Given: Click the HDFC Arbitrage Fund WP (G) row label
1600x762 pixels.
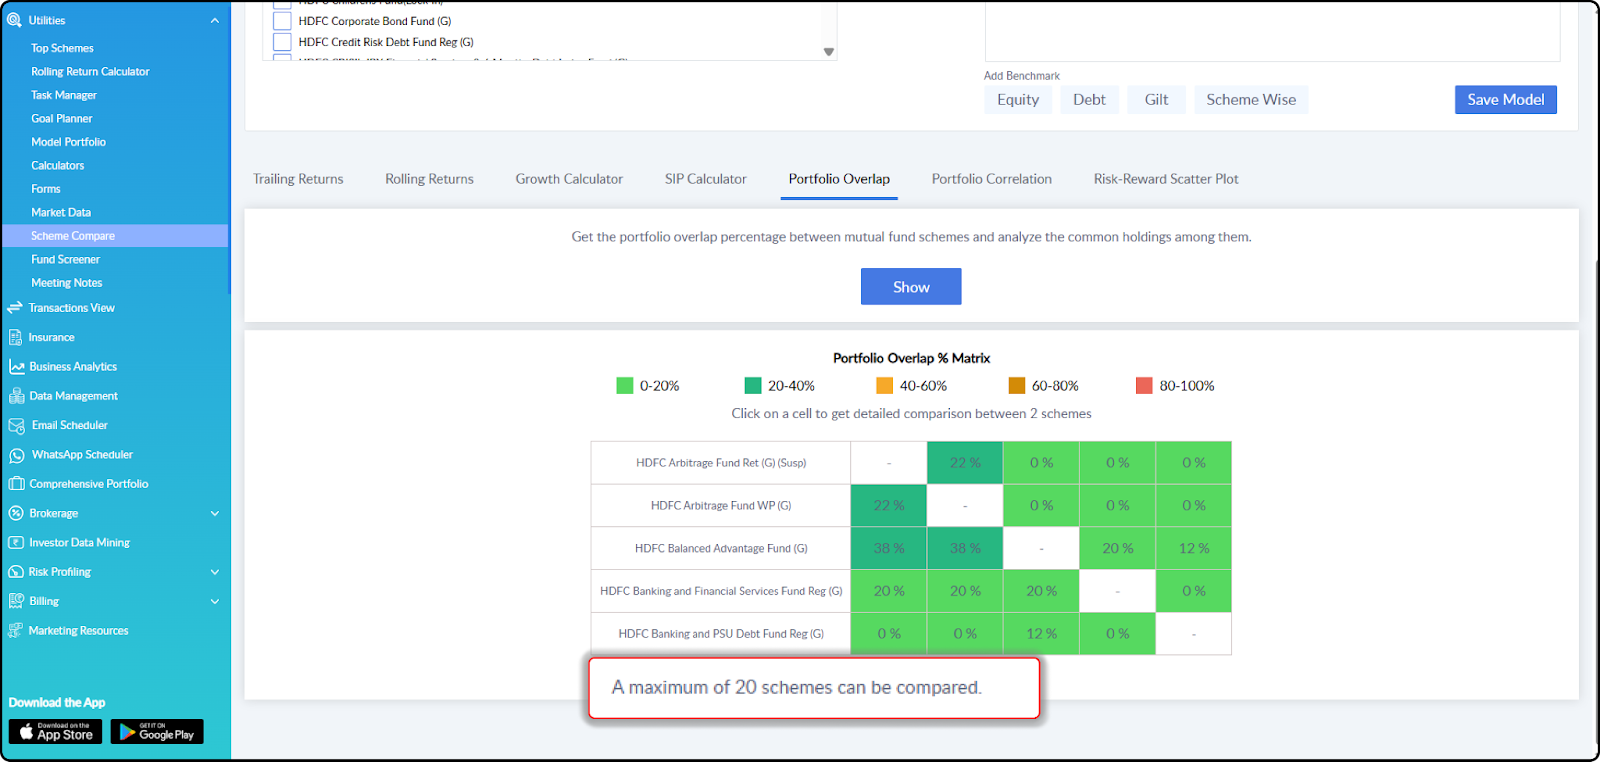Looking at the screenshot, I should click(x=721, y=506).
